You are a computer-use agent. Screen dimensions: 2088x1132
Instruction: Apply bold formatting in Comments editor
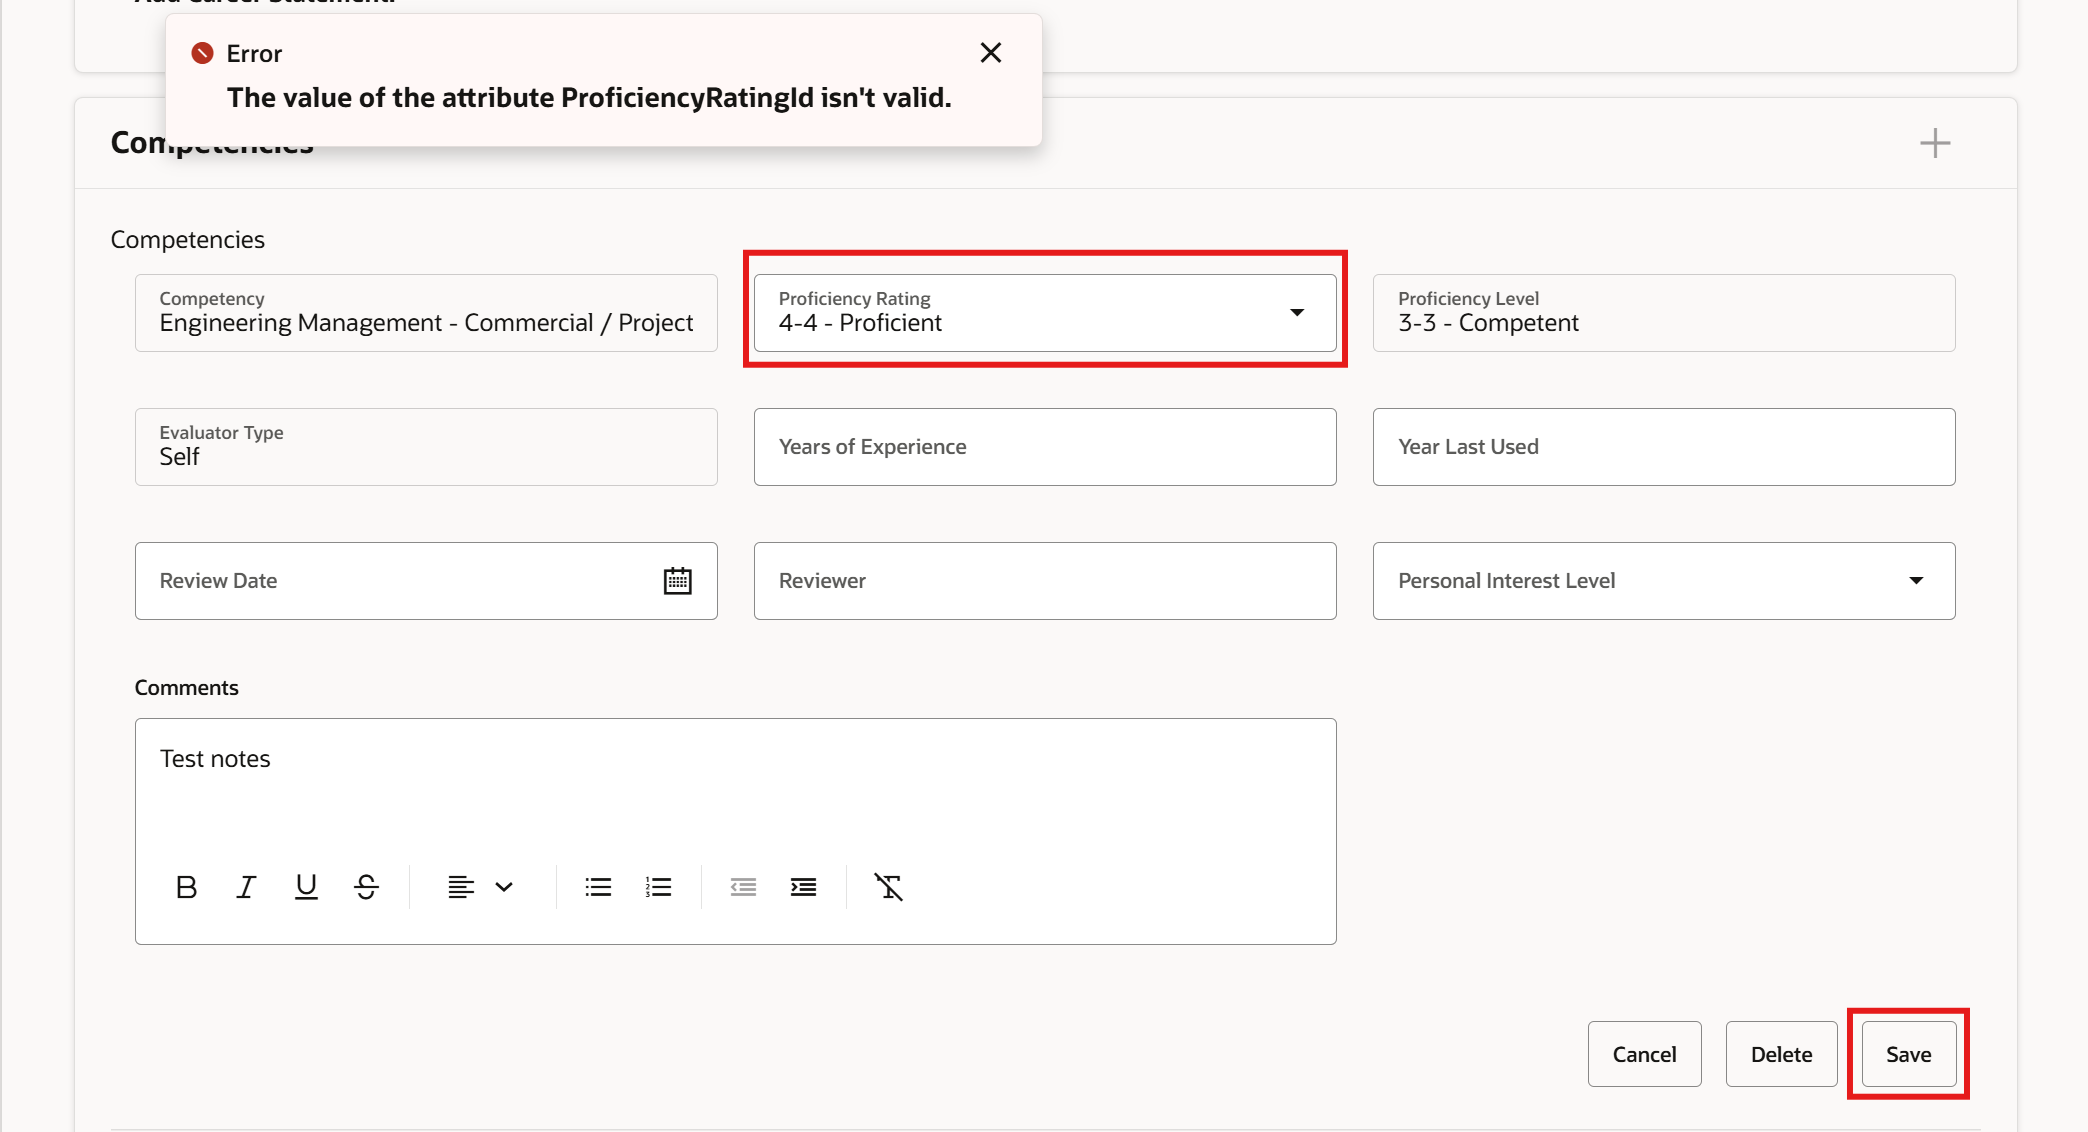click(186, 887)
